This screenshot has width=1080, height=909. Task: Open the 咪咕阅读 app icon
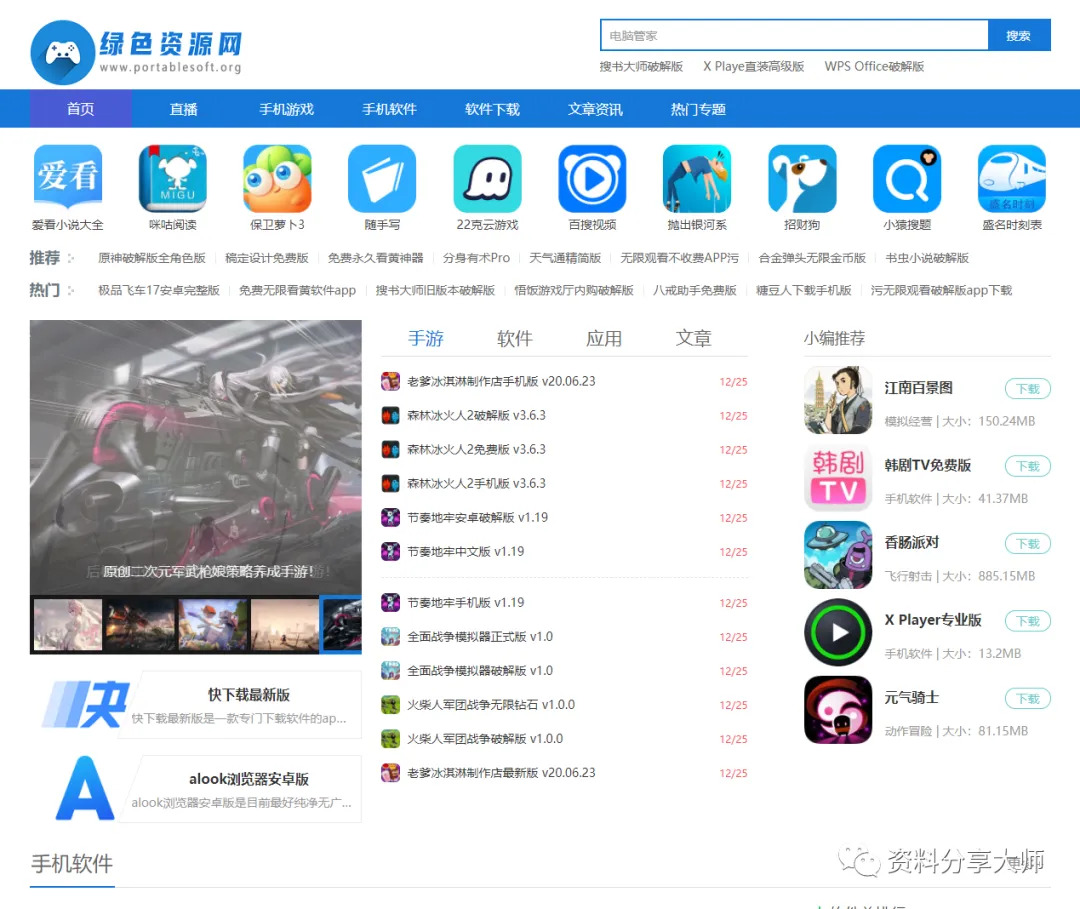(173, 178)
